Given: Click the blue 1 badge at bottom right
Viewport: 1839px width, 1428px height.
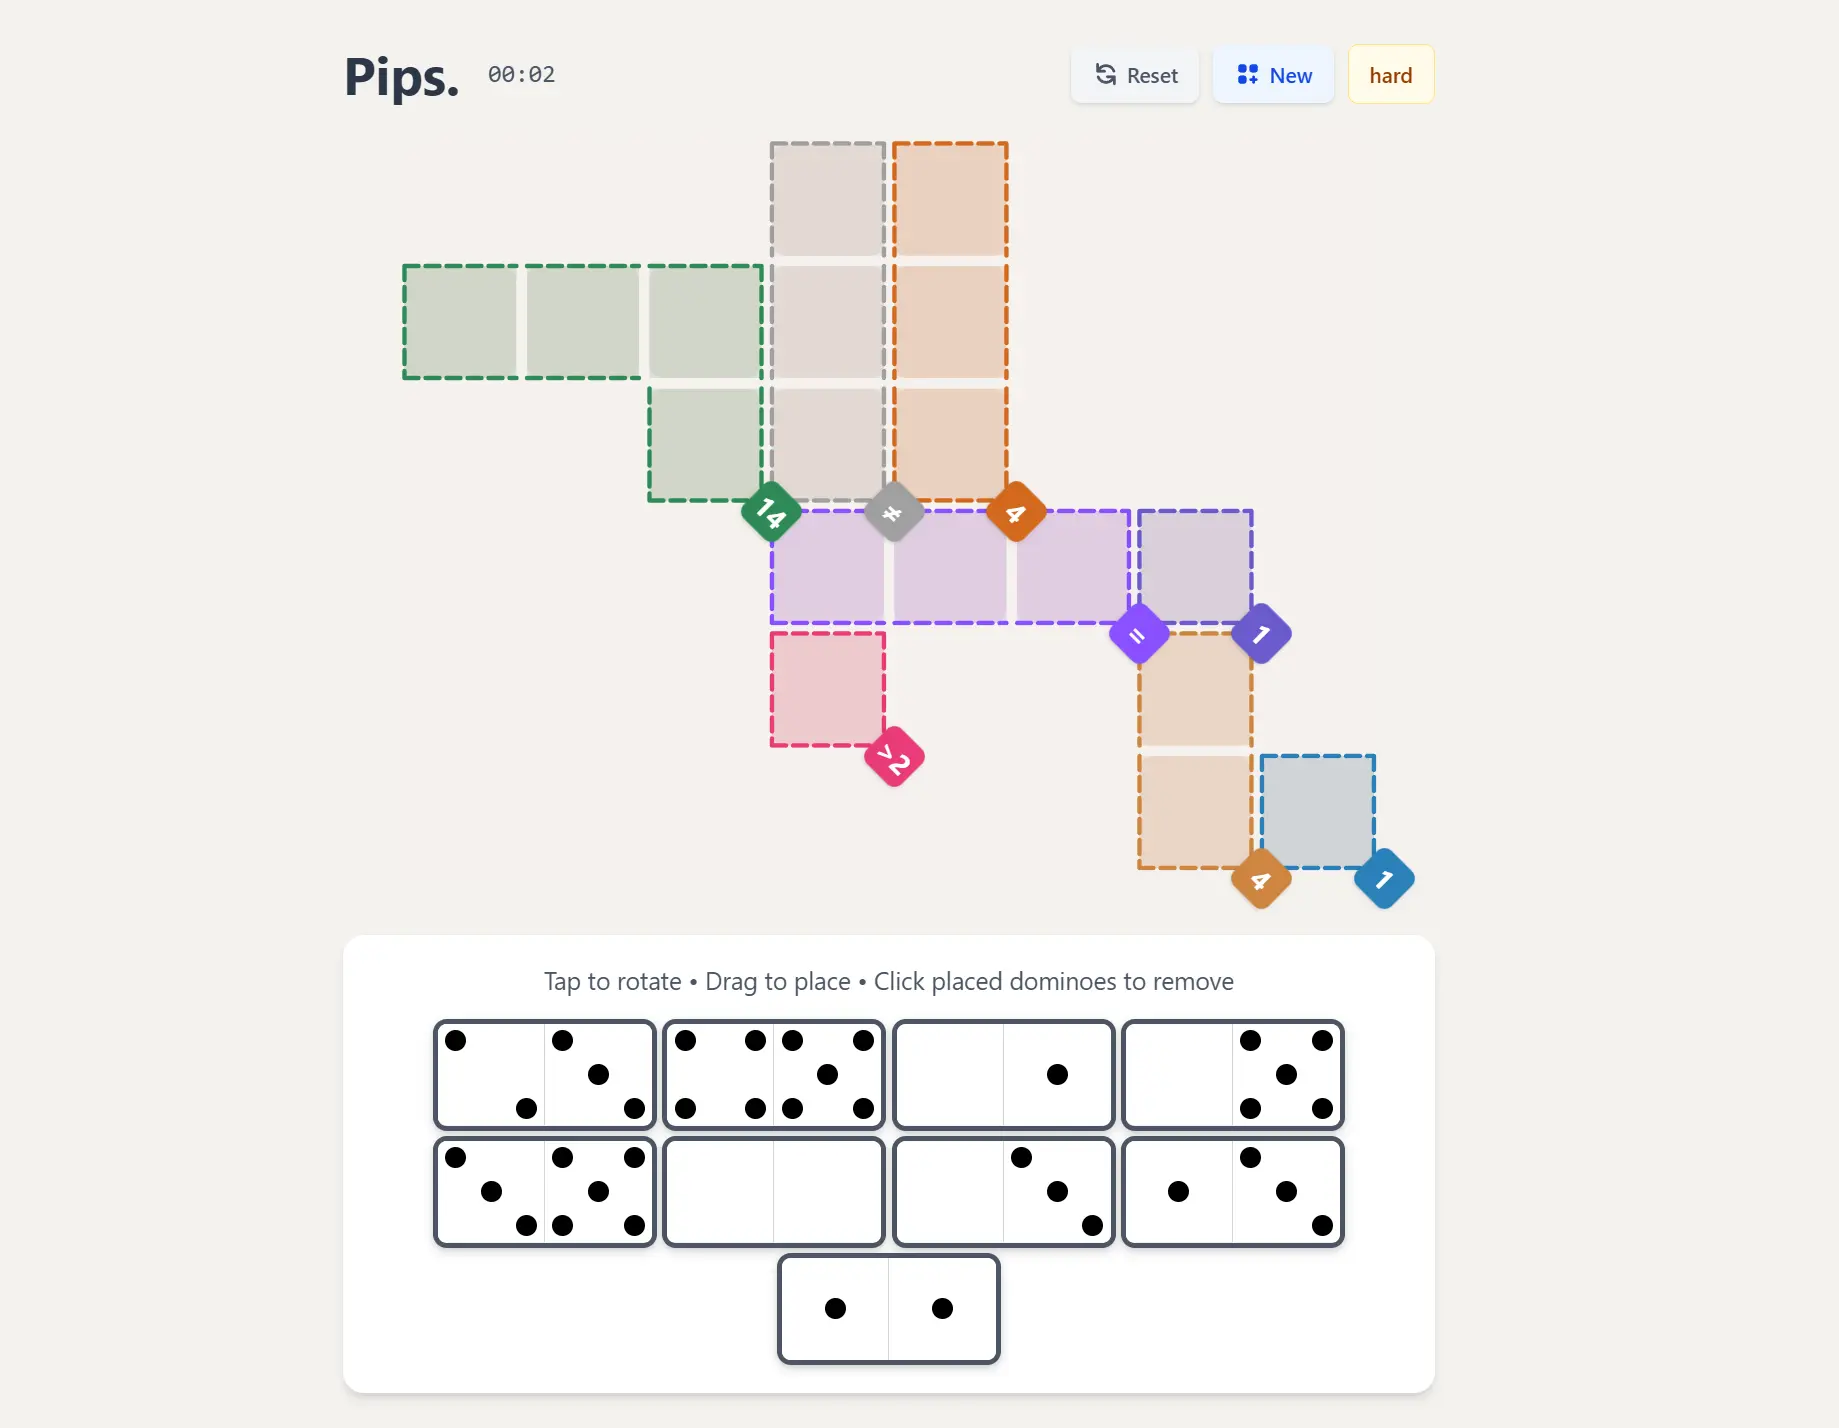Looking at the screenshot, I should tap(1384, 879).
